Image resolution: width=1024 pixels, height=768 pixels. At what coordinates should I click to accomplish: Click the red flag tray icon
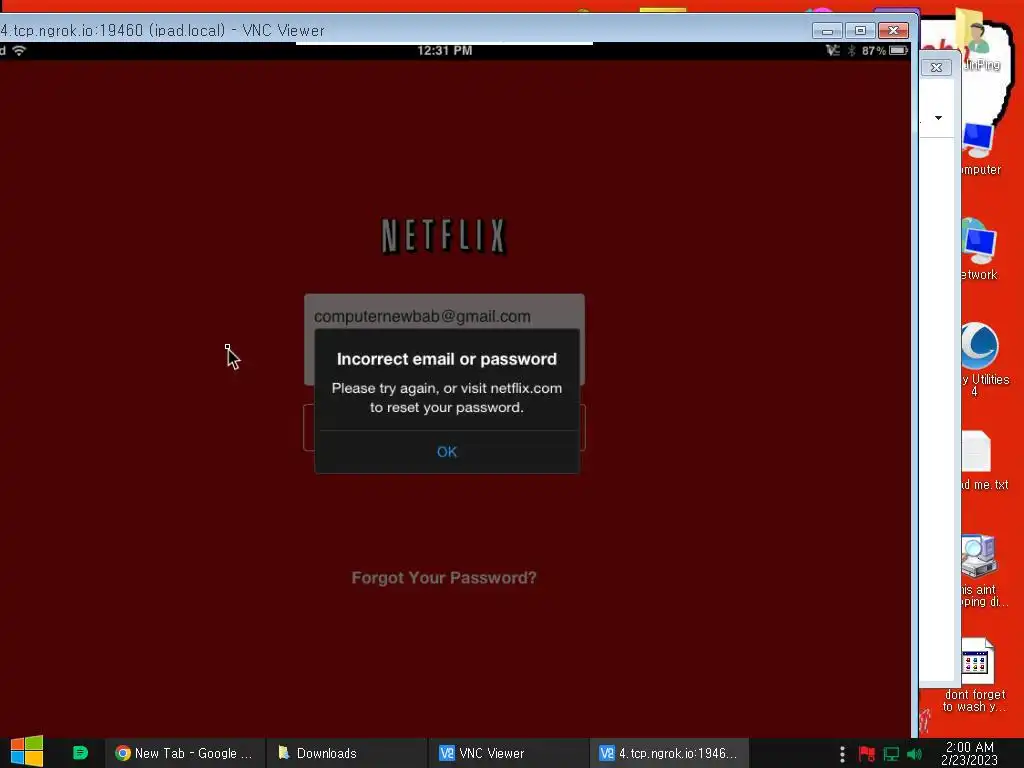[x=867, y=754]
